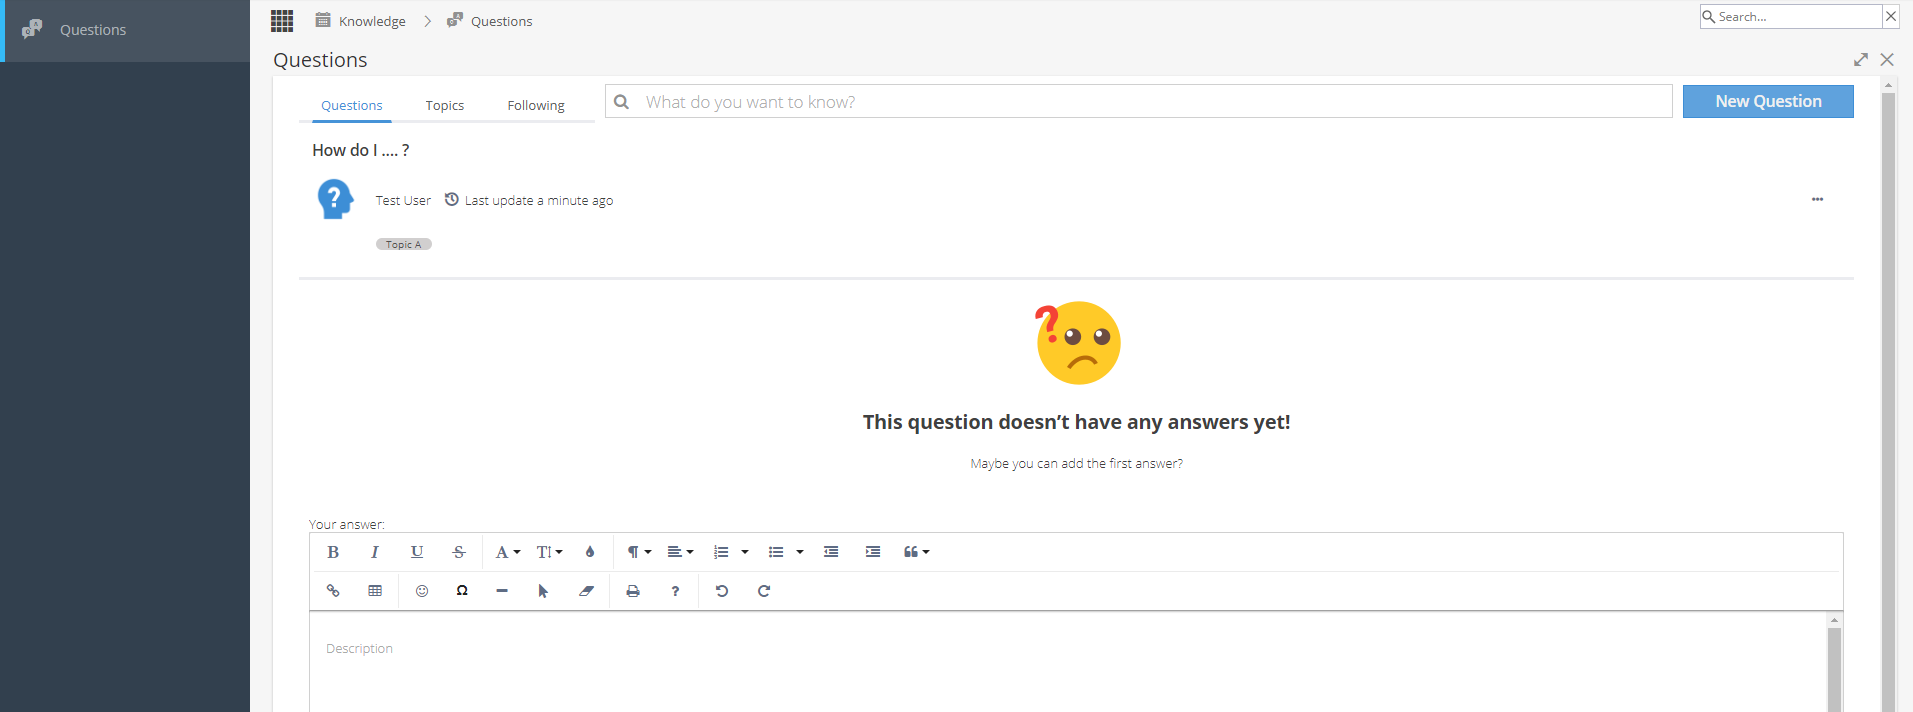The width and height of the screenshot is (1913, 712).
Task: Open the text alignment dropdown
Action: 680,552
